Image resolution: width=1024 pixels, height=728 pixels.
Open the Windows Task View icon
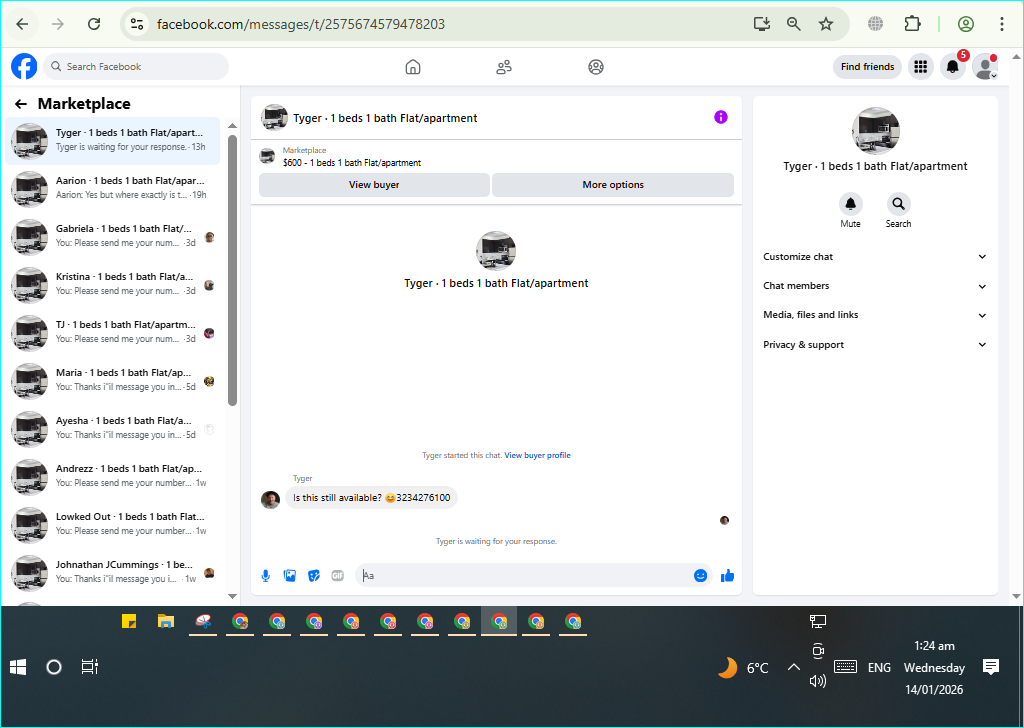click(89, 667)
